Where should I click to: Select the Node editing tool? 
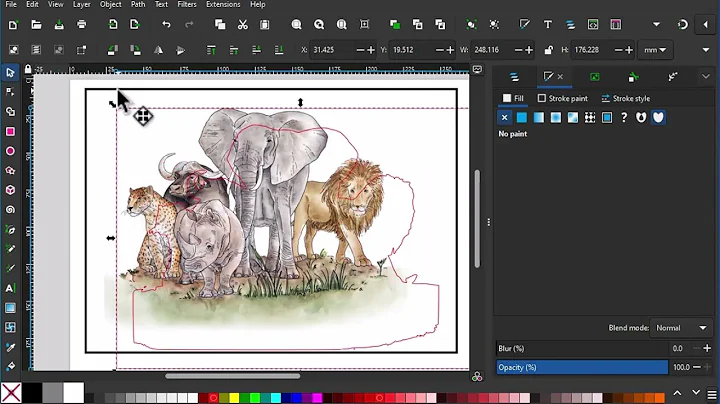(x=10, y=92)
